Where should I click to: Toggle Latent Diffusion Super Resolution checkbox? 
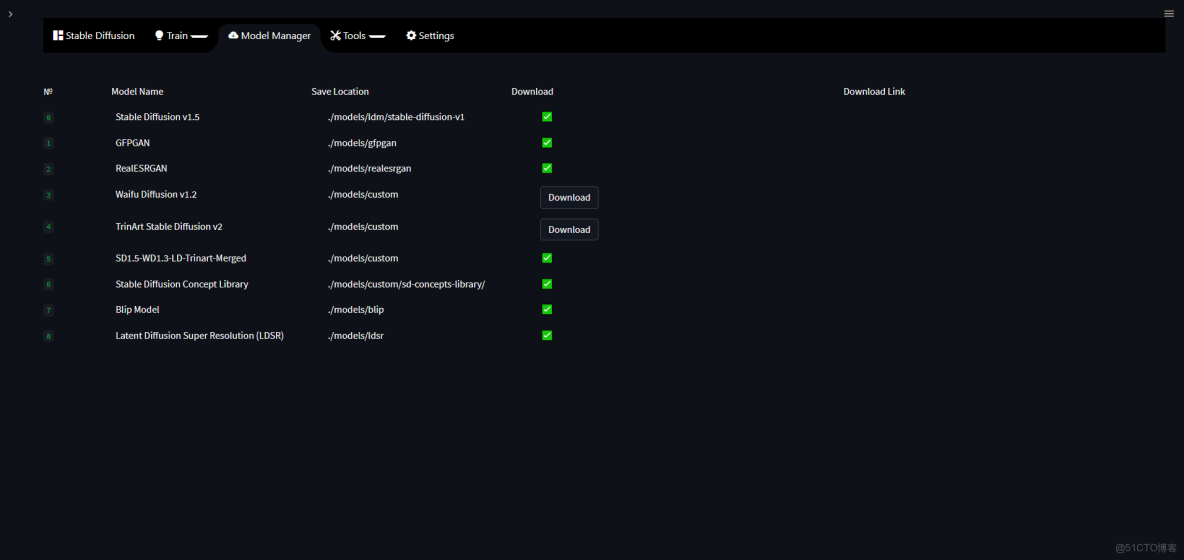click(x=547, y=335)
